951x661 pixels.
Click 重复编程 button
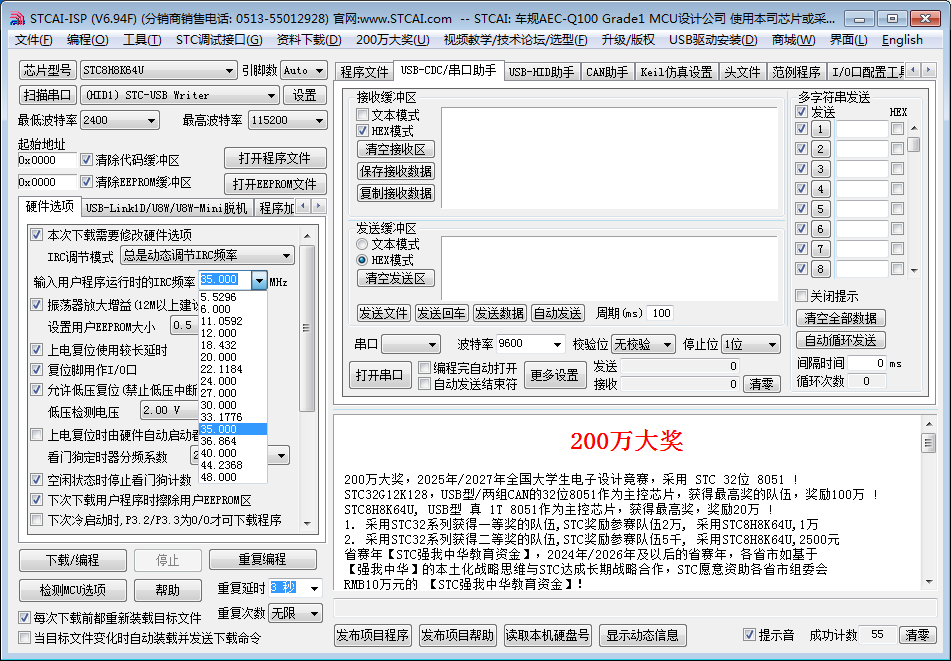coord(262,559)
